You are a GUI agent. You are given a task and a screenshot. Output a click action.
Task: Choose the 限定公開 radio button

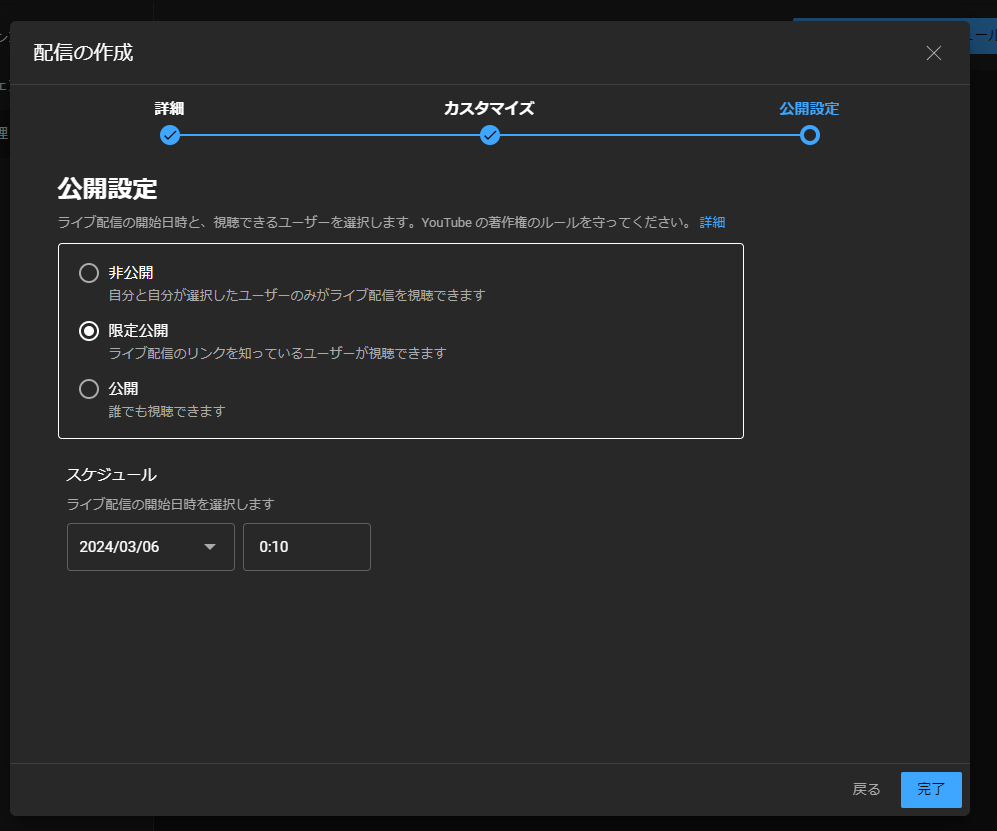pyautogui.click(x=89, y=331)
